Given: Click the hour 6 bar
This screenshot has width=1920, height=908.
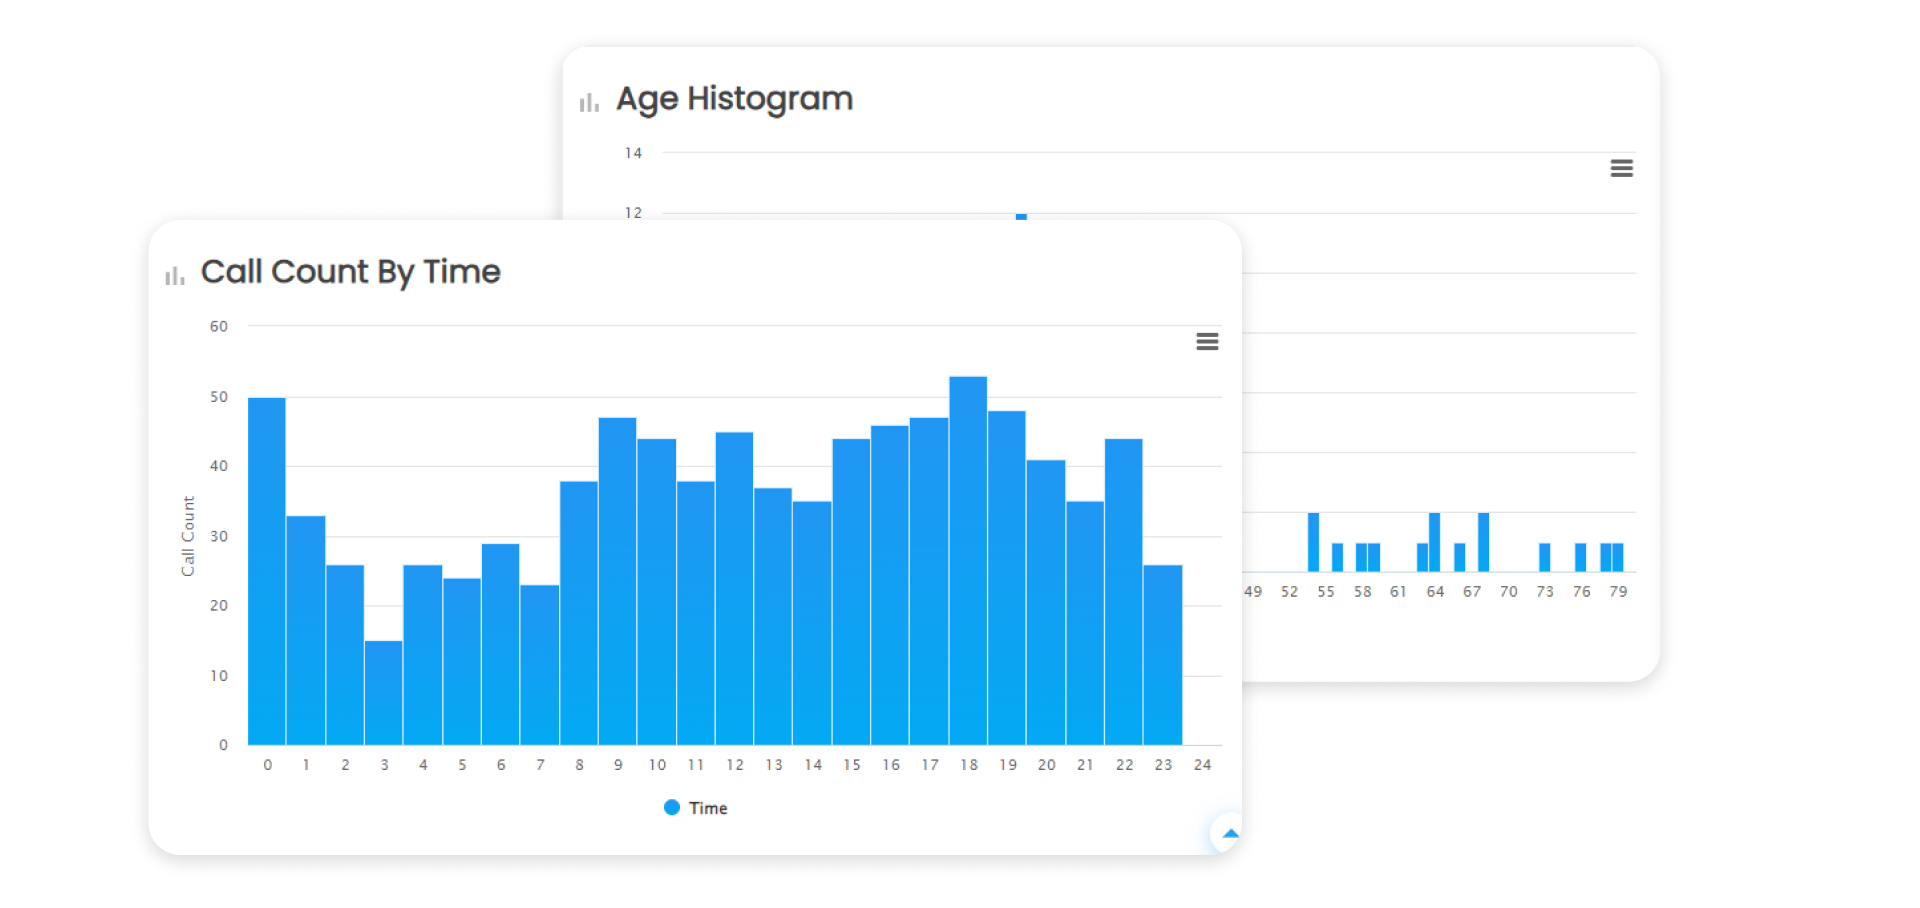Looking at the screenshot, I should pyautogui.click(x=501, y=644).
